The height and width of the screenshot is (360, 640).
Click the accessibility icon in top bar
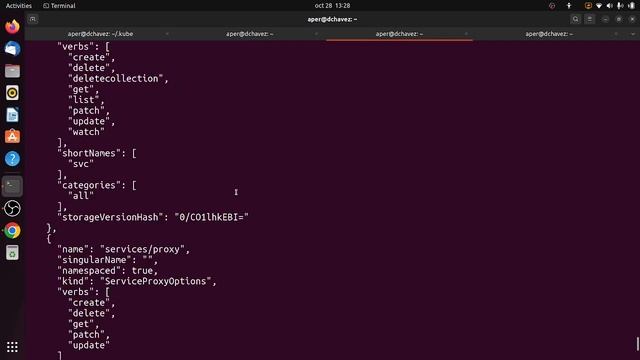coord(569,6)
